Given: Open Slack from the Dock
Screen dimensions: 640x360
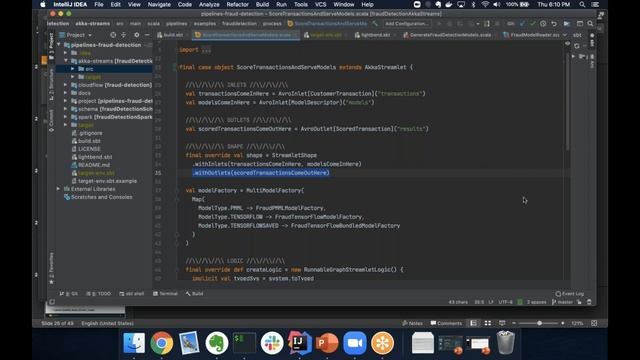Looking at the screenshot, I should pos(272,343).
